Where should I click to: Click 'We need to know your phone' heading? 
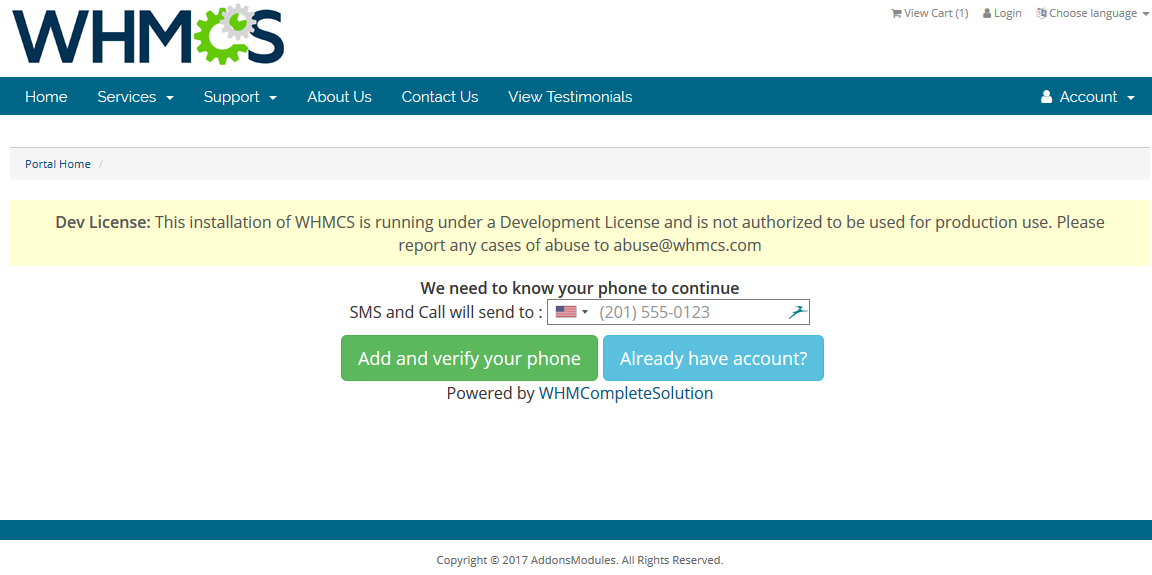pos(580,288)
